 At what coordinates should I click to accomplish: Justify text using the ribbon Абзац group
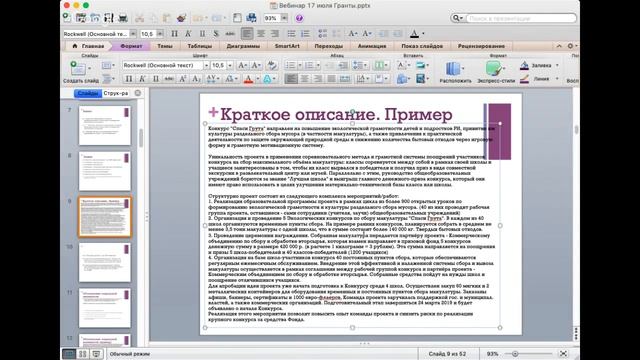pos(331,78)
